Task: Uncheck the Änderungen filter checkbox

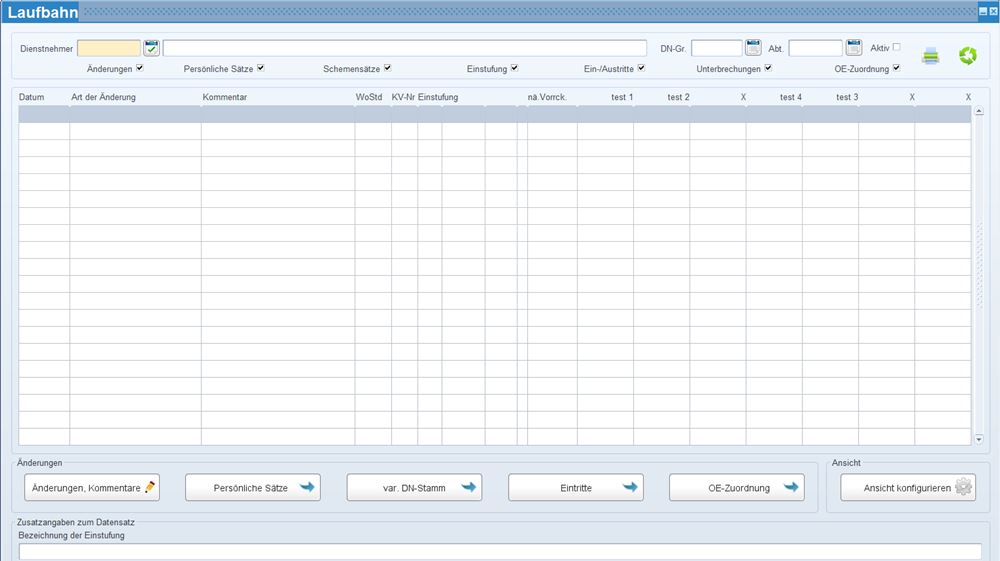Action: (x=140, y=68)
